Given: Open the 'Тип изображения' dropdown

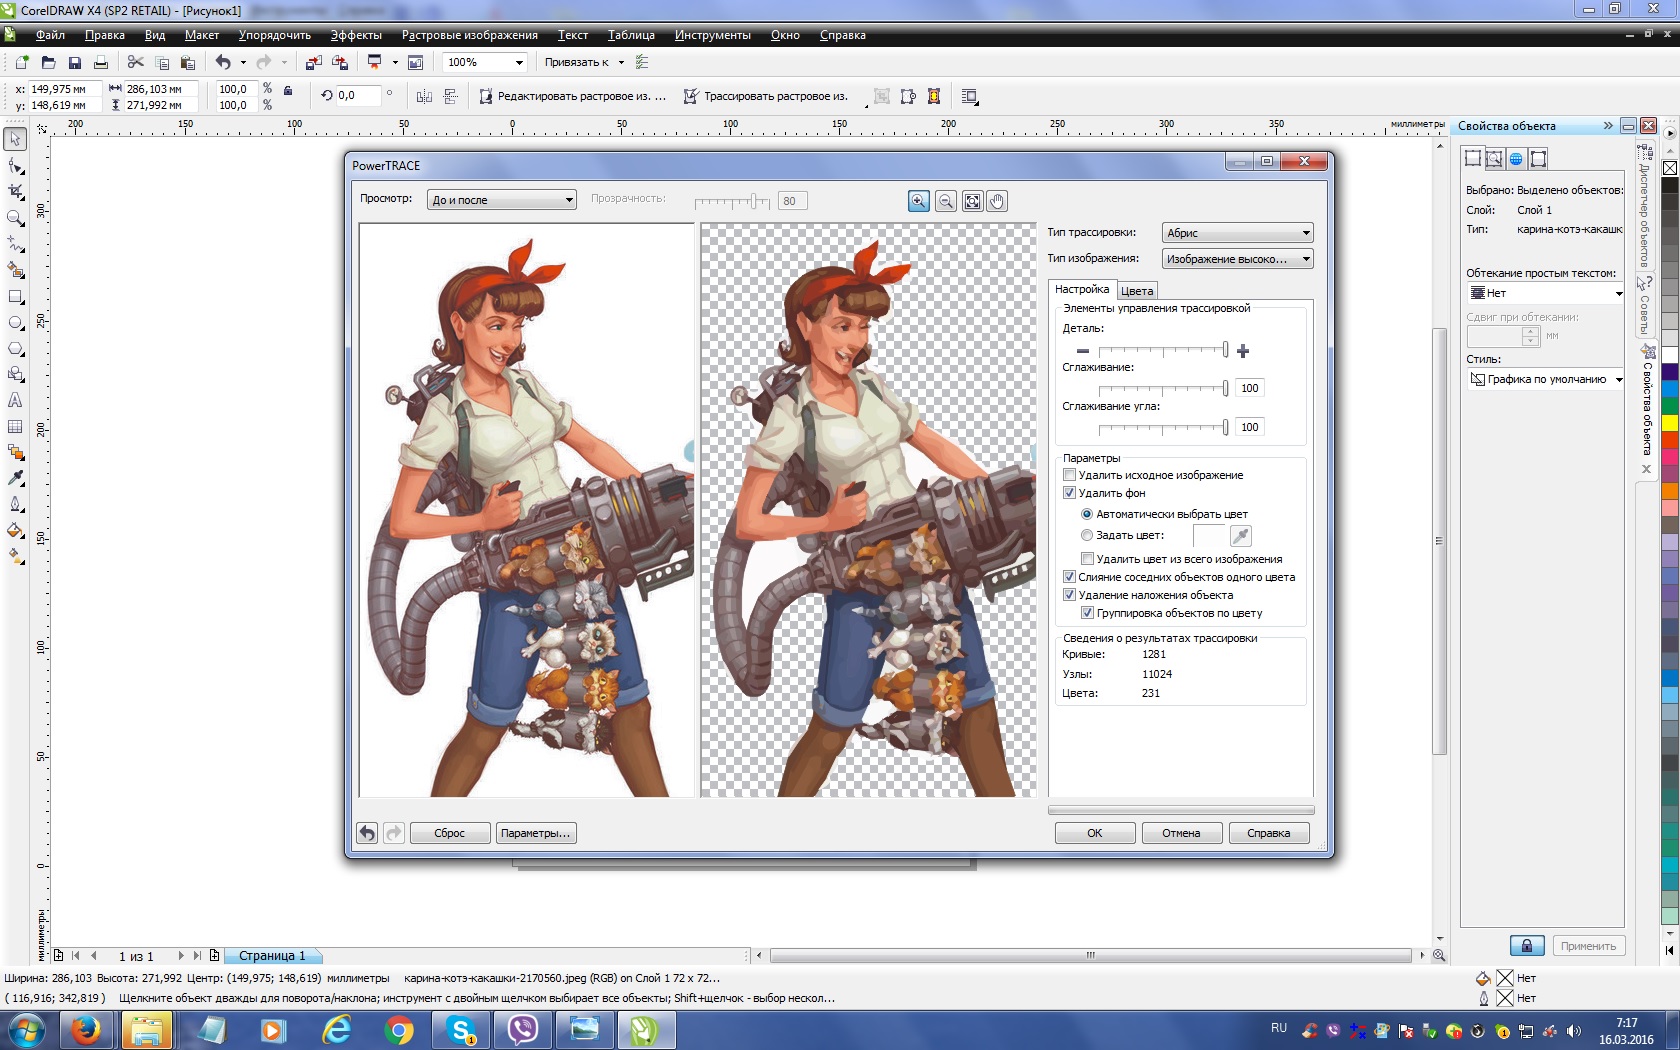Looking at the screenshot, I should (x=1237, y=259).
